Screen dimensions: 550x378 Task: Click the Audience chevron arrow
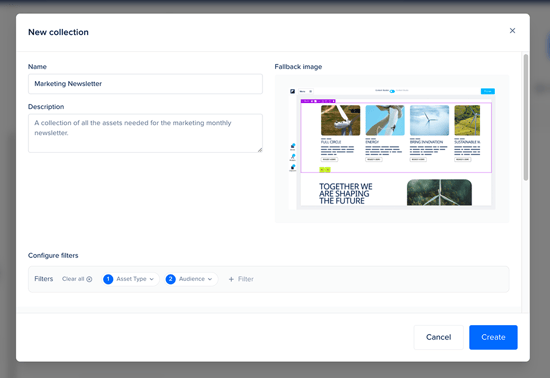click(x=210, y=279)
